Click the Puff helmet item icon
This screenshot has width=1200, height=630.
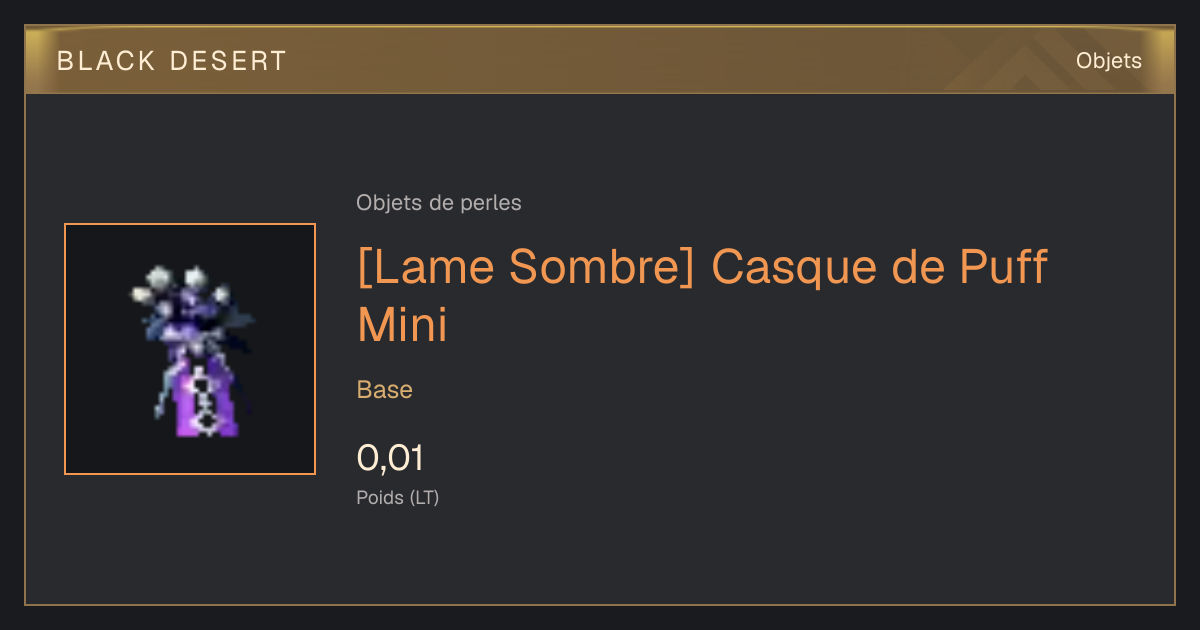point(190,350)
